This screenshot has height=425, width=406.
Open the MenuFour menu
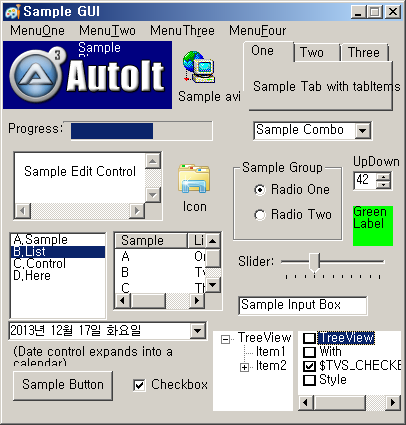[x=257, y=31]
